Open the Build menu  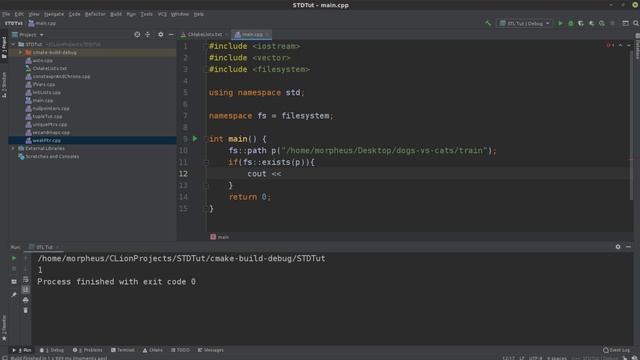(x=116, y=14)
